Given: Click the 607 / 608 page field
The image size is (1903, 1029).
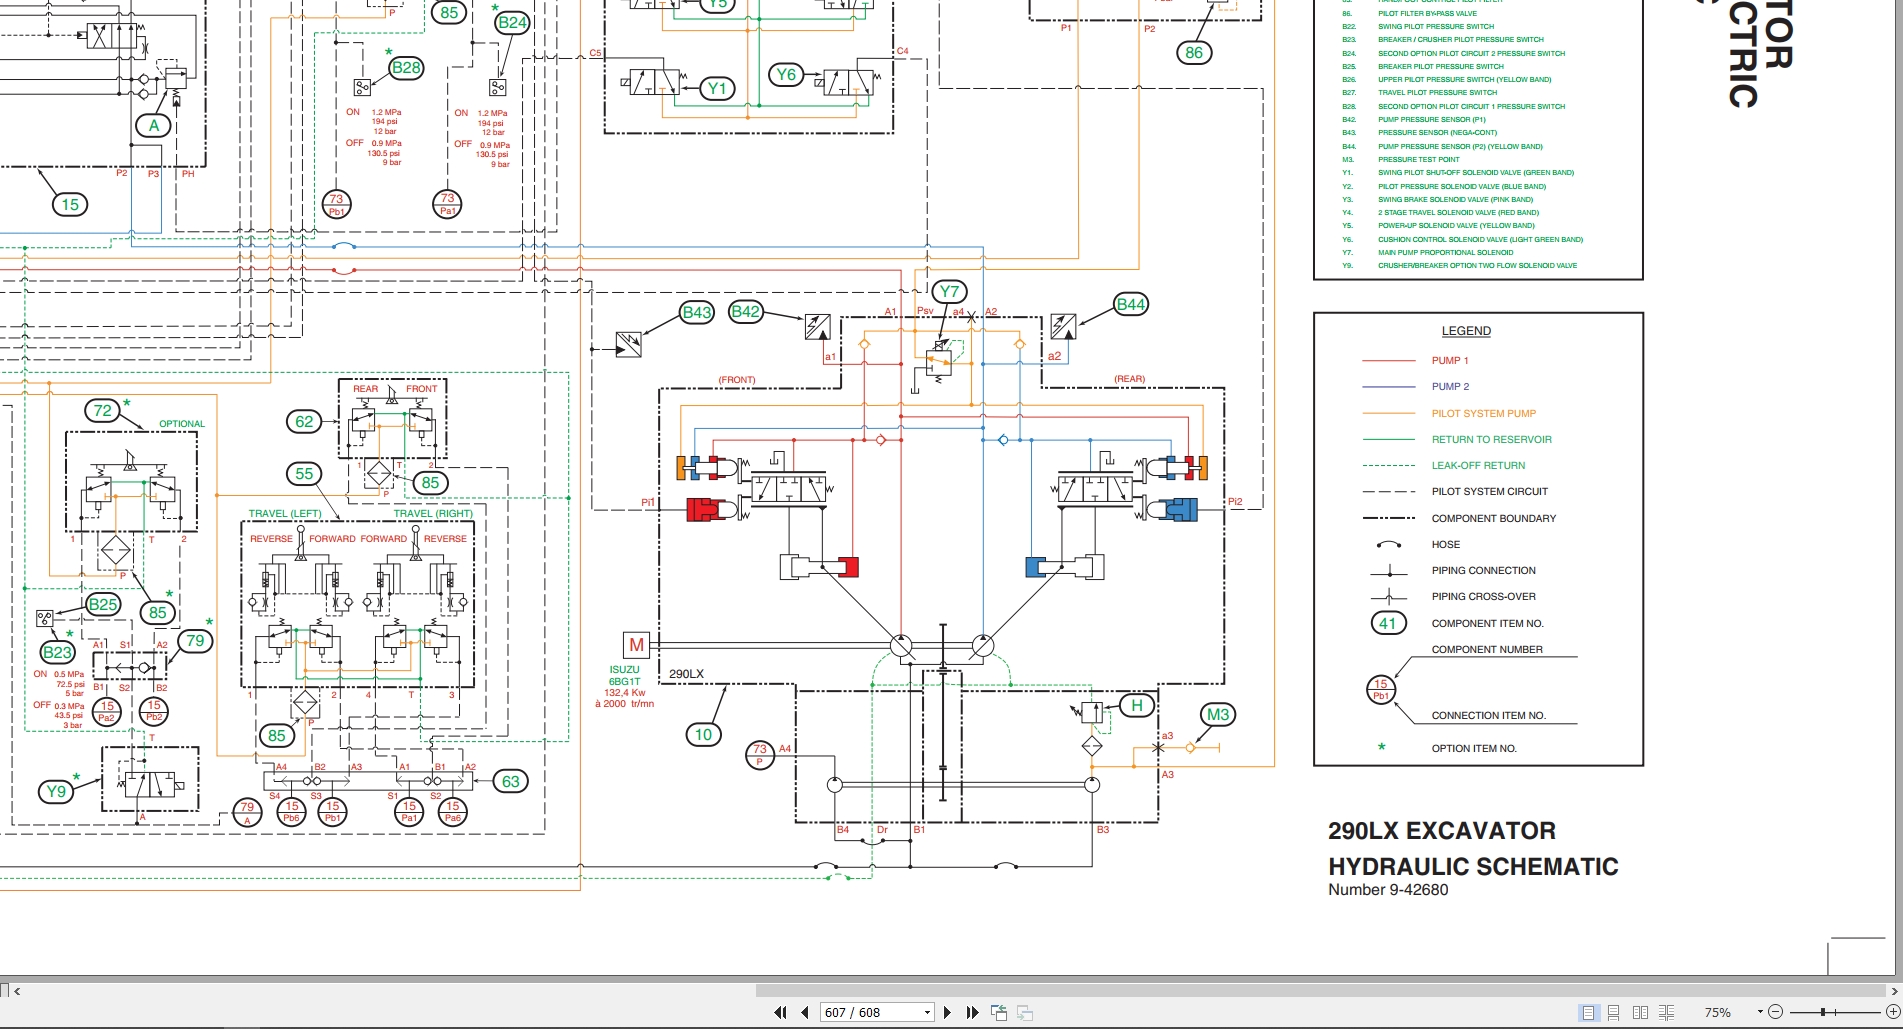Looking at the screenshot, I should click(870, 1012).
